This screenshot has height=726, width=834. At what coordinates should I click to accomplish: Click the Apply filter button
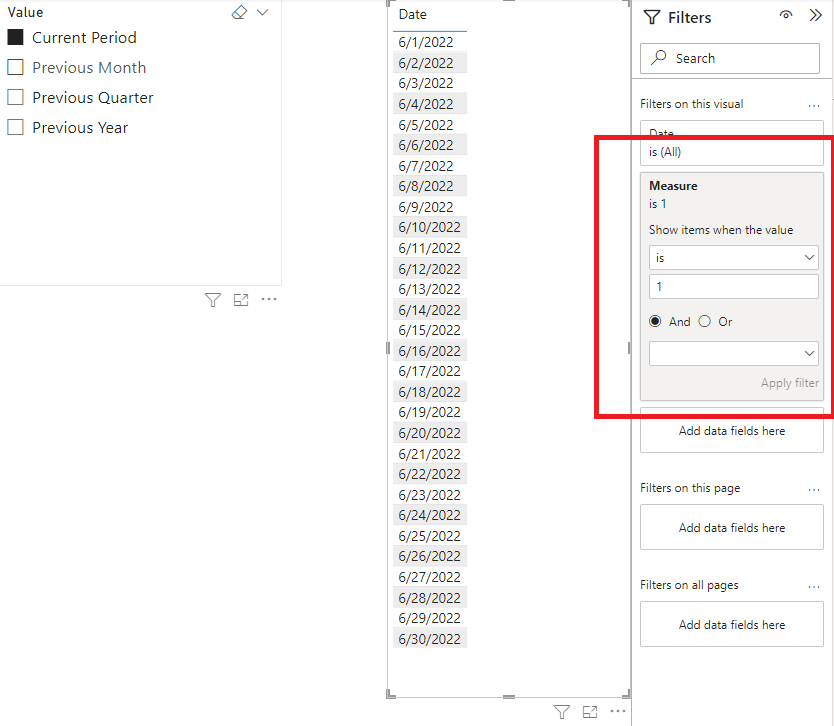790,383
